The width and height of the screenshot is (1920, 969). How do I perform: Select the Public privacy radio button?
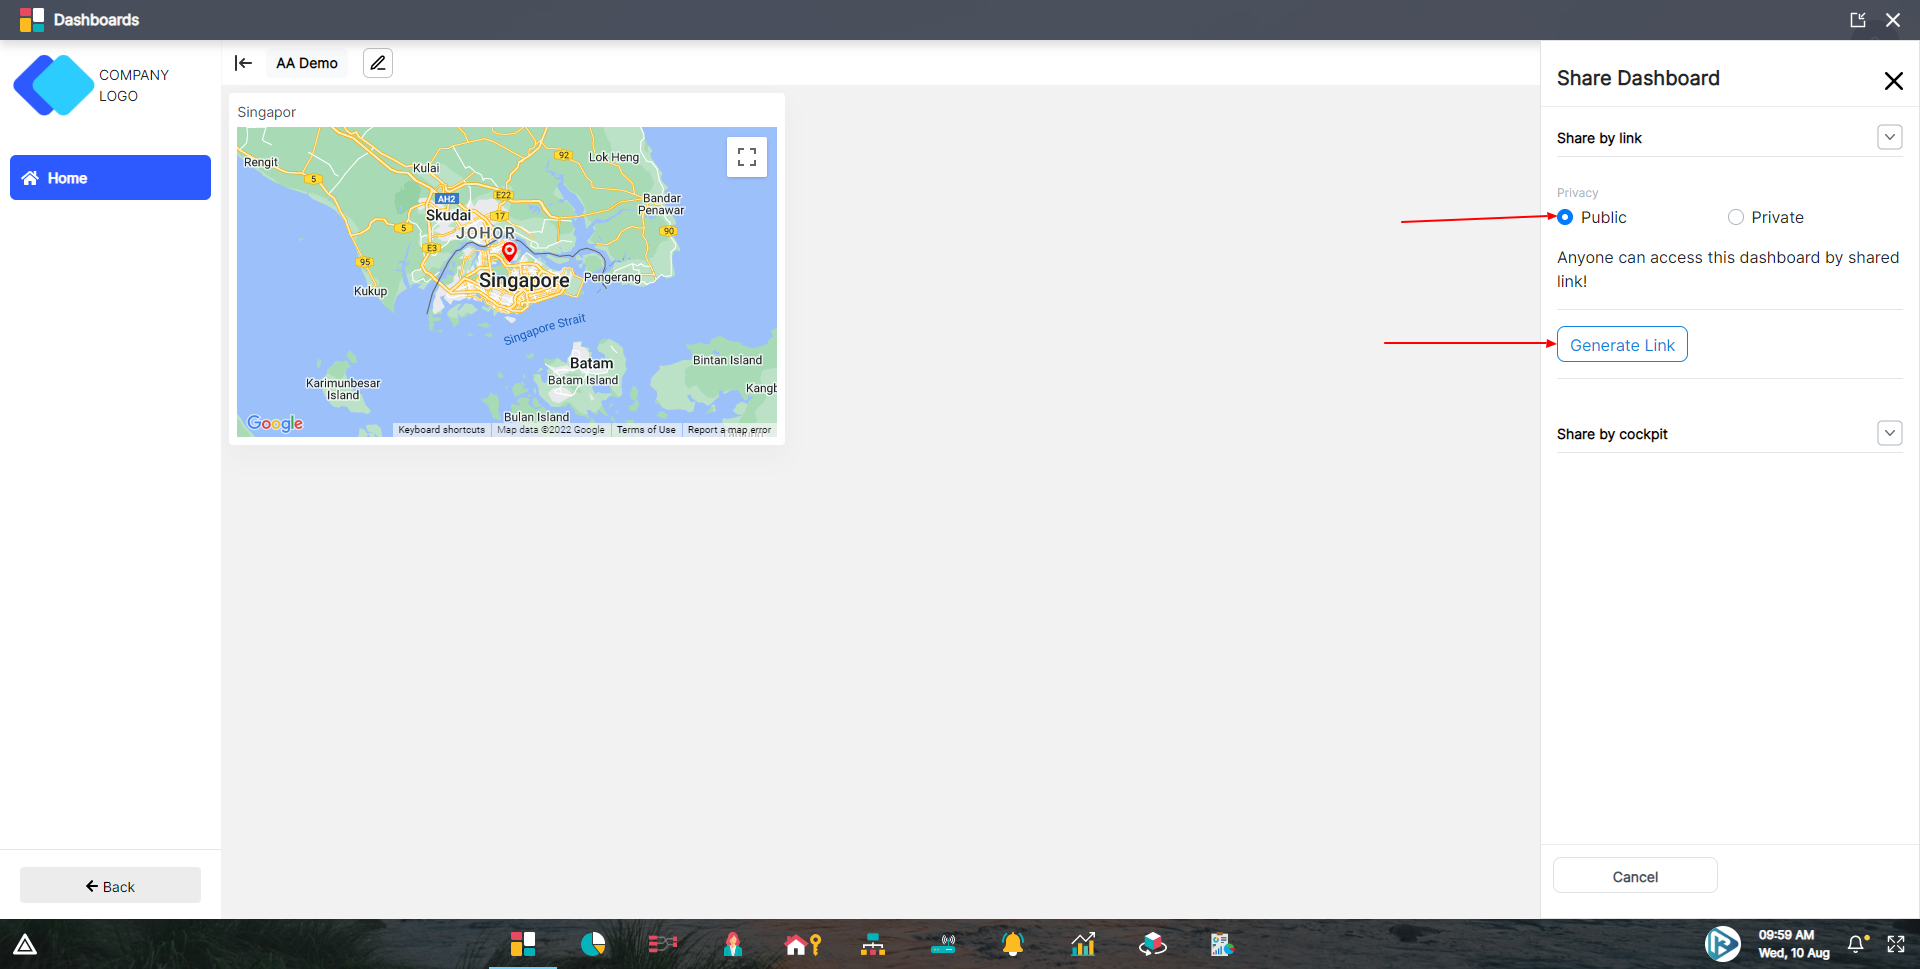point(1565,217)
